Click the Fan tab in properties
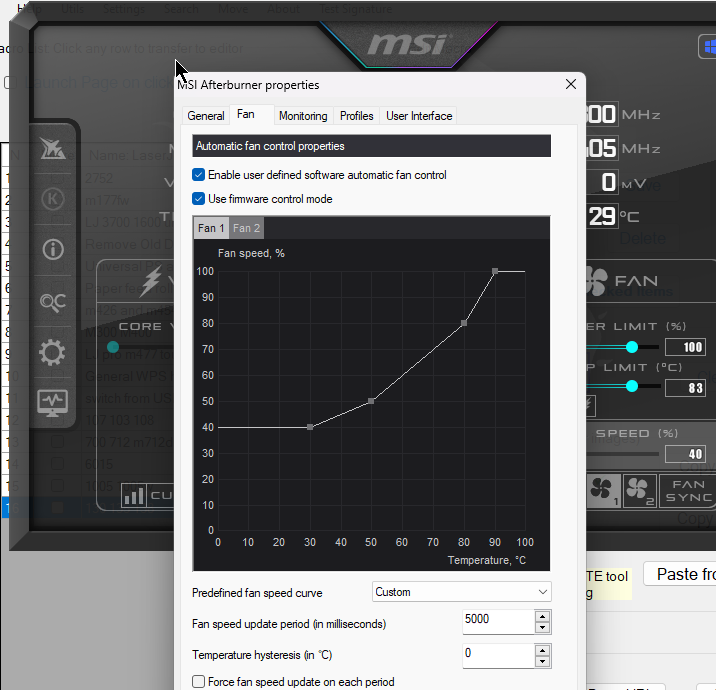 (x=246, y=114)
